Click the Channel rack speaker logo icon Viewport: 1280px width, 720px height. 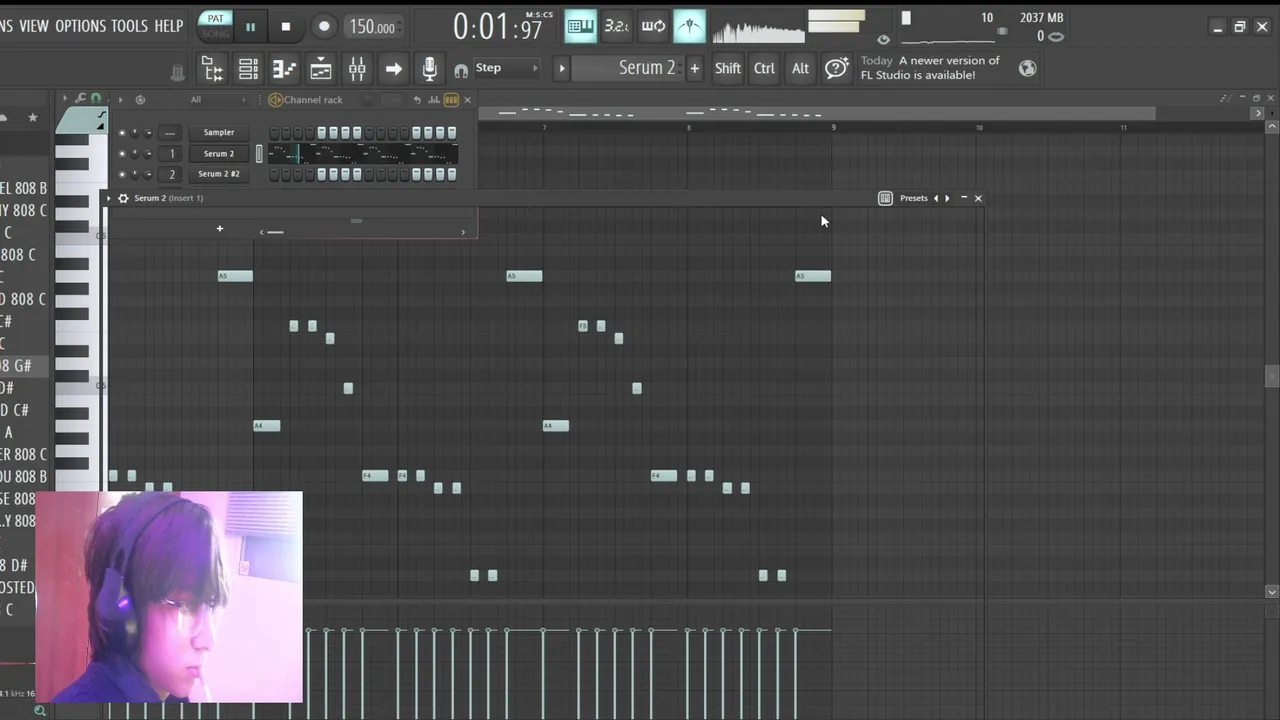[275, 100]
